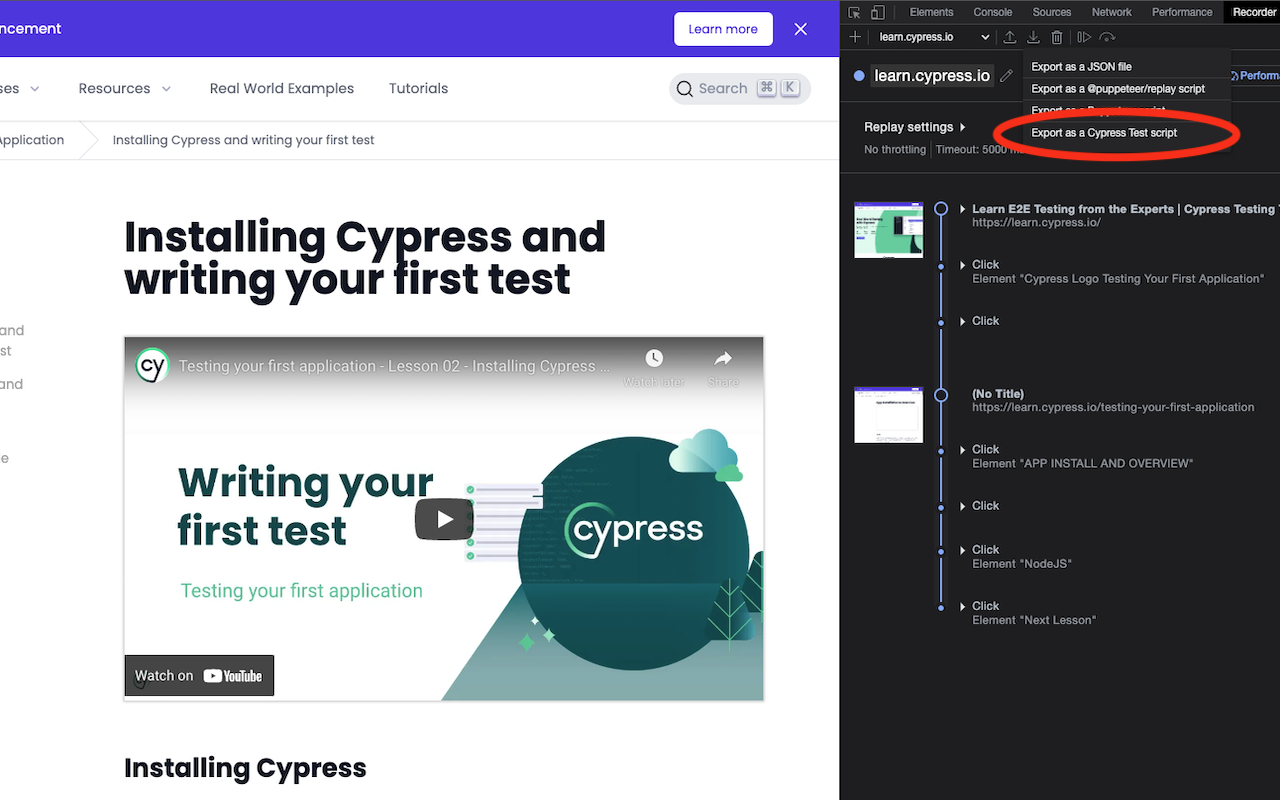This screenshot has height=800, width=1280.
Task: Switch to the Network tab in DevTools
Action: point(1111,12)
